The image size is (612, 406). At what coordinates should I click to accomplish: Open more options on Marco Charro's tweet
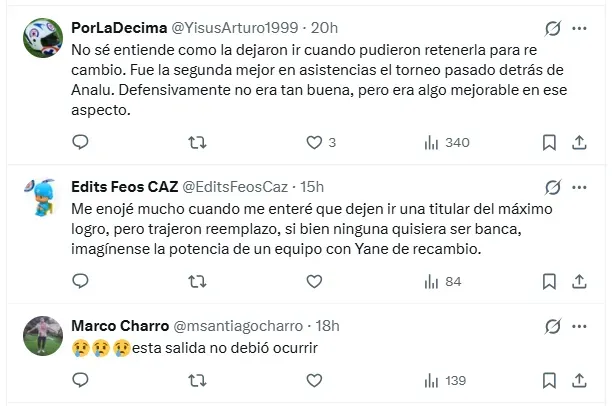pyautogui.click(x=581, y=326)
